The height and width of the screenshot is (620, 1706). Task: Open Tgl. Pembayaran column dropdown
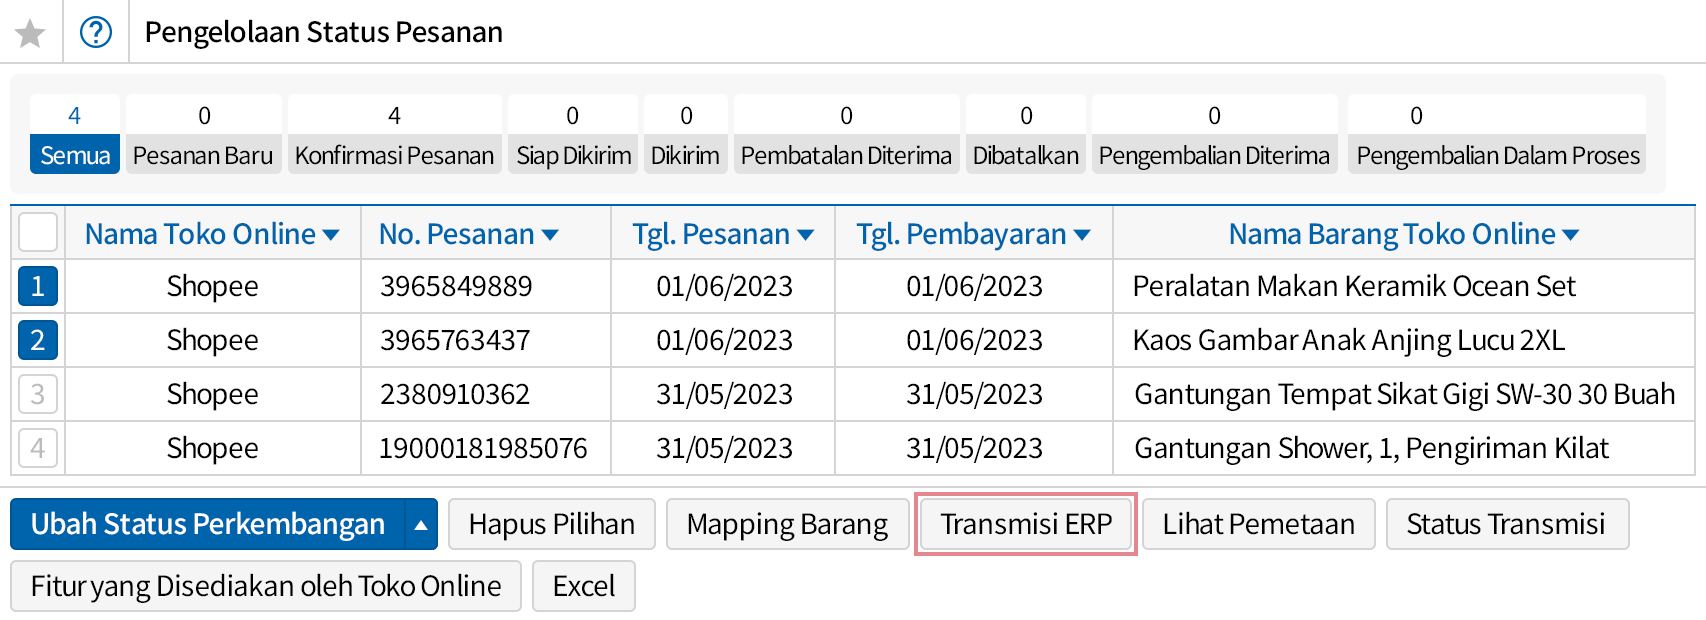(x=1081, y=235)
